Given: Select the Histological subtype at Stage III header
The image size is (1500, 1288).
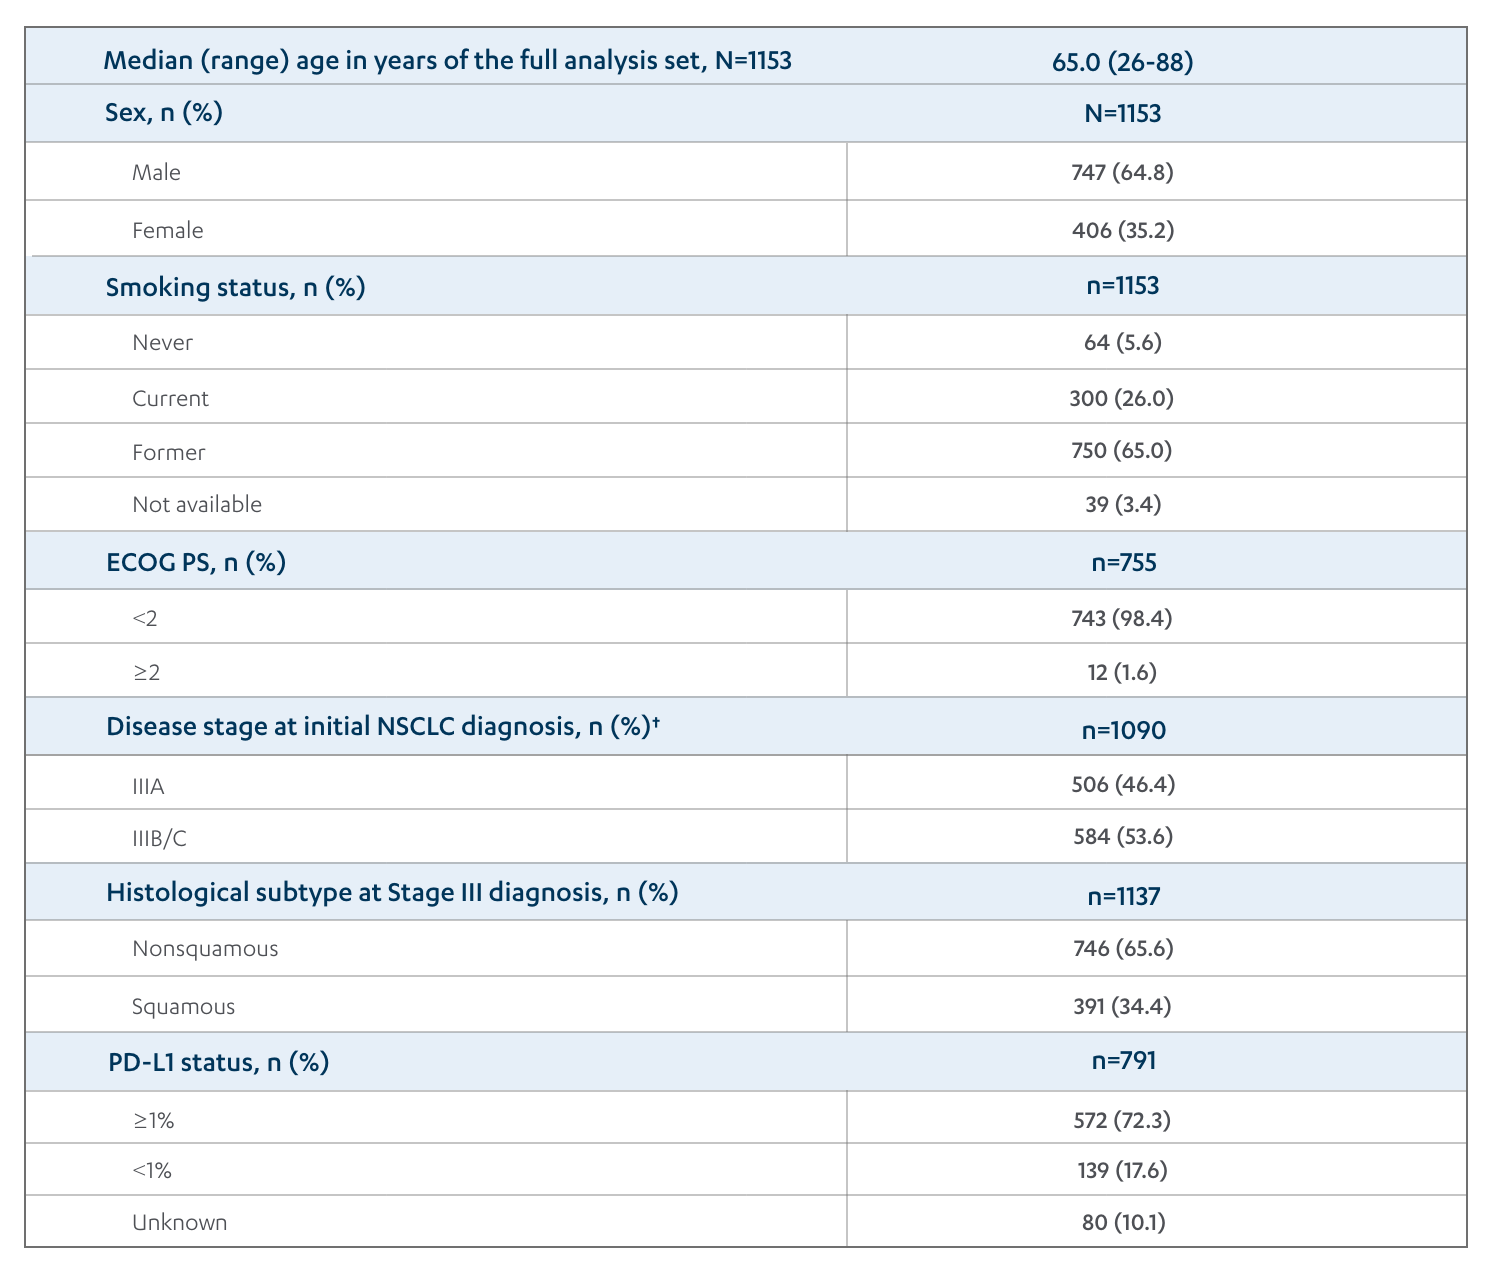Looking at the screenshot, I should pos(392,892).
